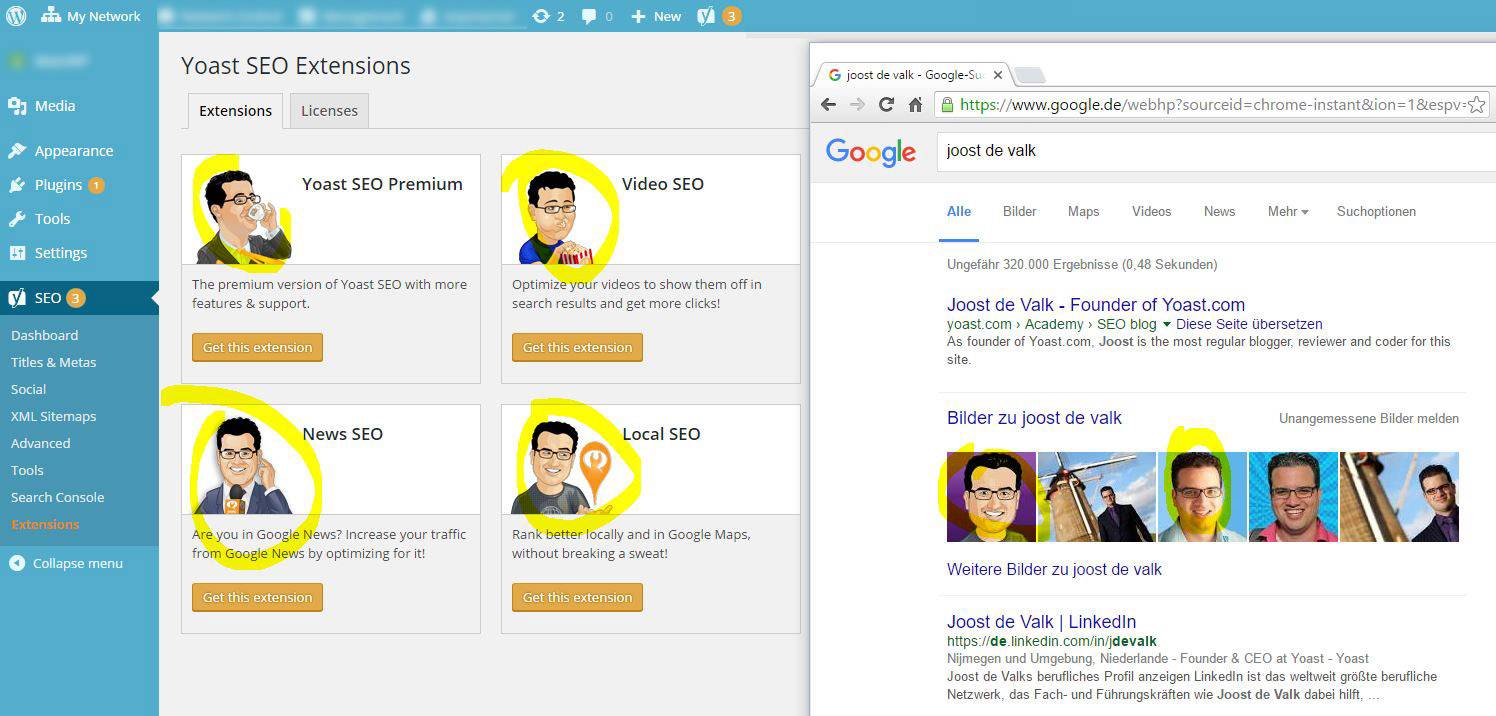Image resolution: width=1496 pixels, height=716 pixels.
Task: Select the Extensions submenu item
Action: (45, 524)
